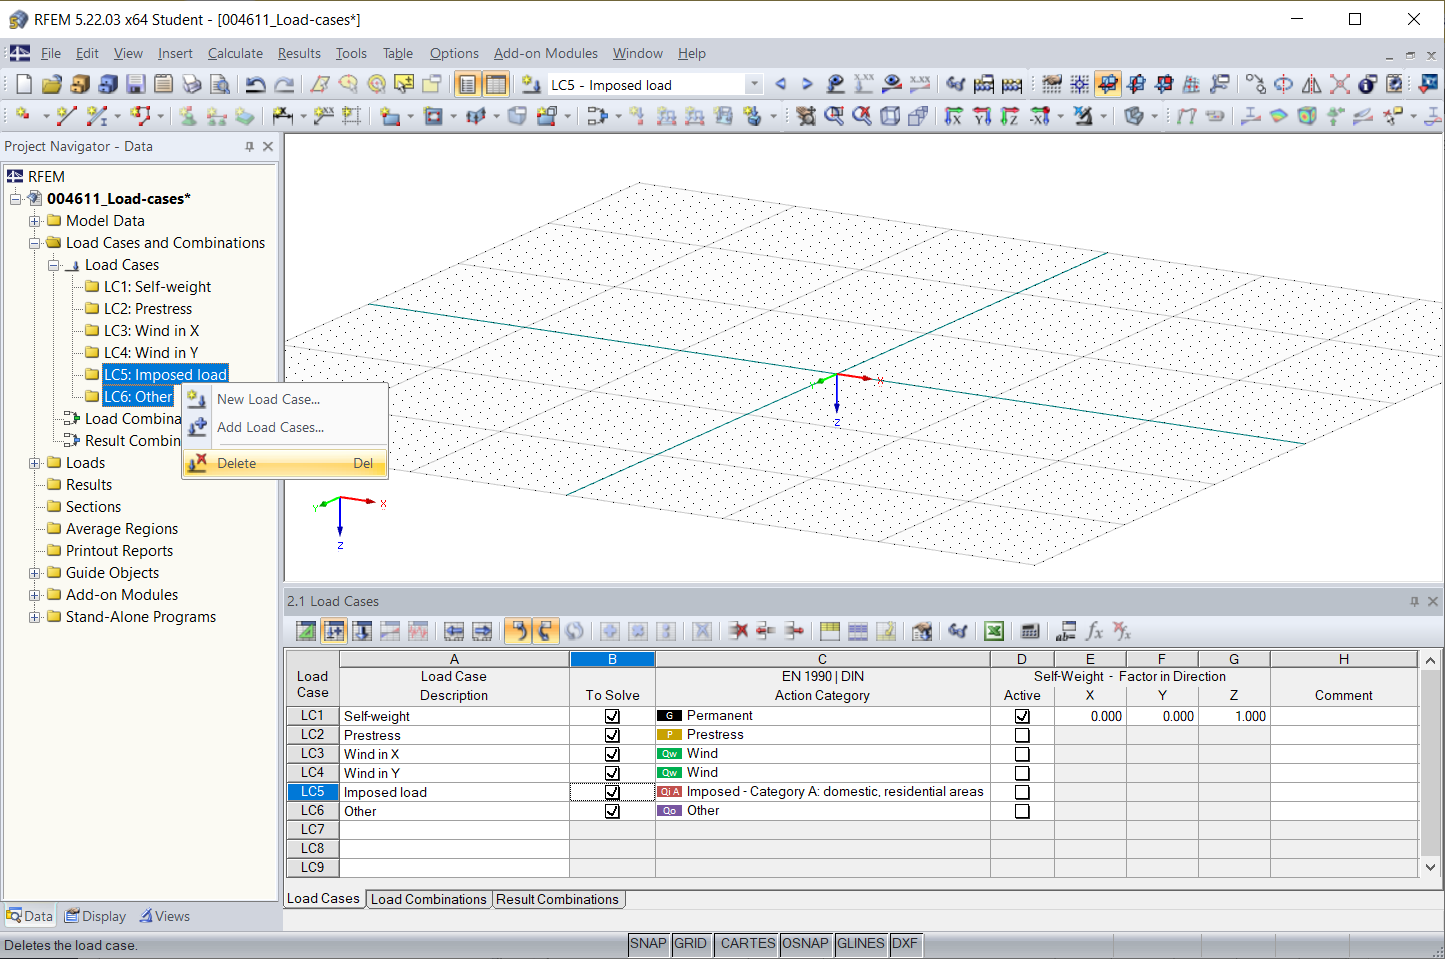Enable Self-Weight Active for LC3 Wind in X
This screenshot has height=959, width=1445.
1022,754
